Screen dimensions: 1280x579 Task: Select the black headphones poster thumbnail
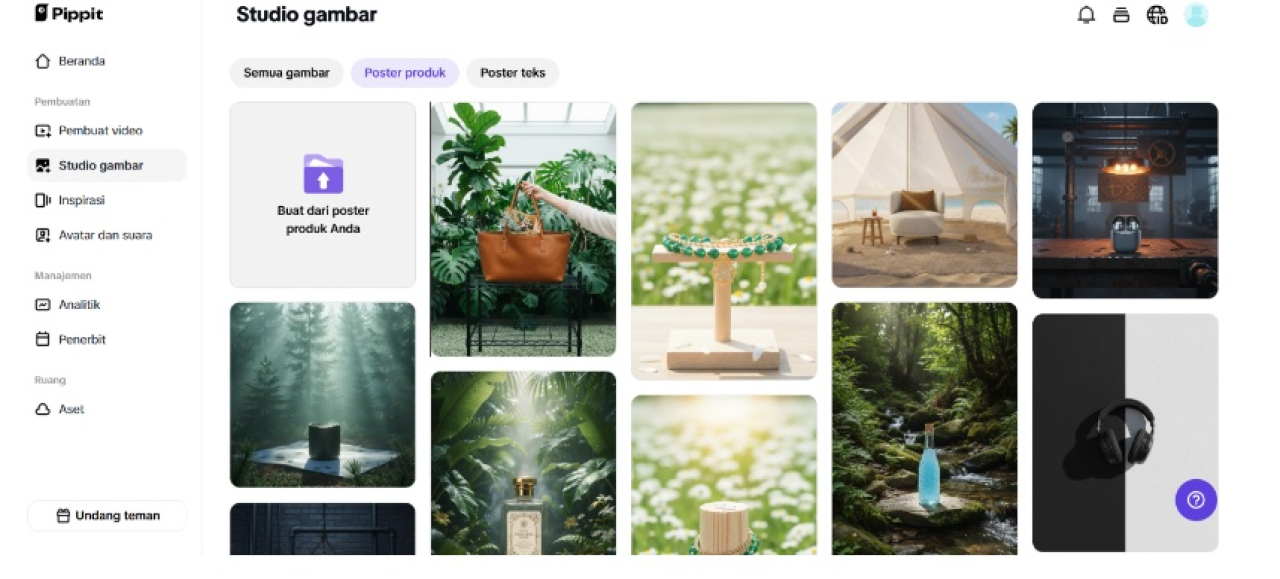tap(1125, 432)
